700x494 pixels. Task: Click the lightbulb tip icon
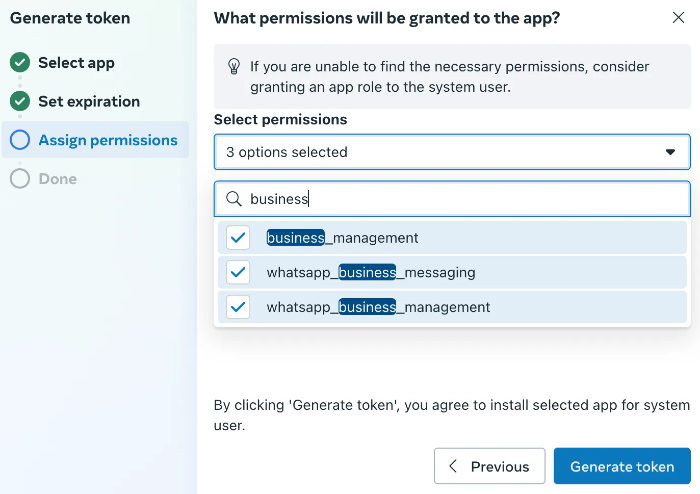click(234, 67)
